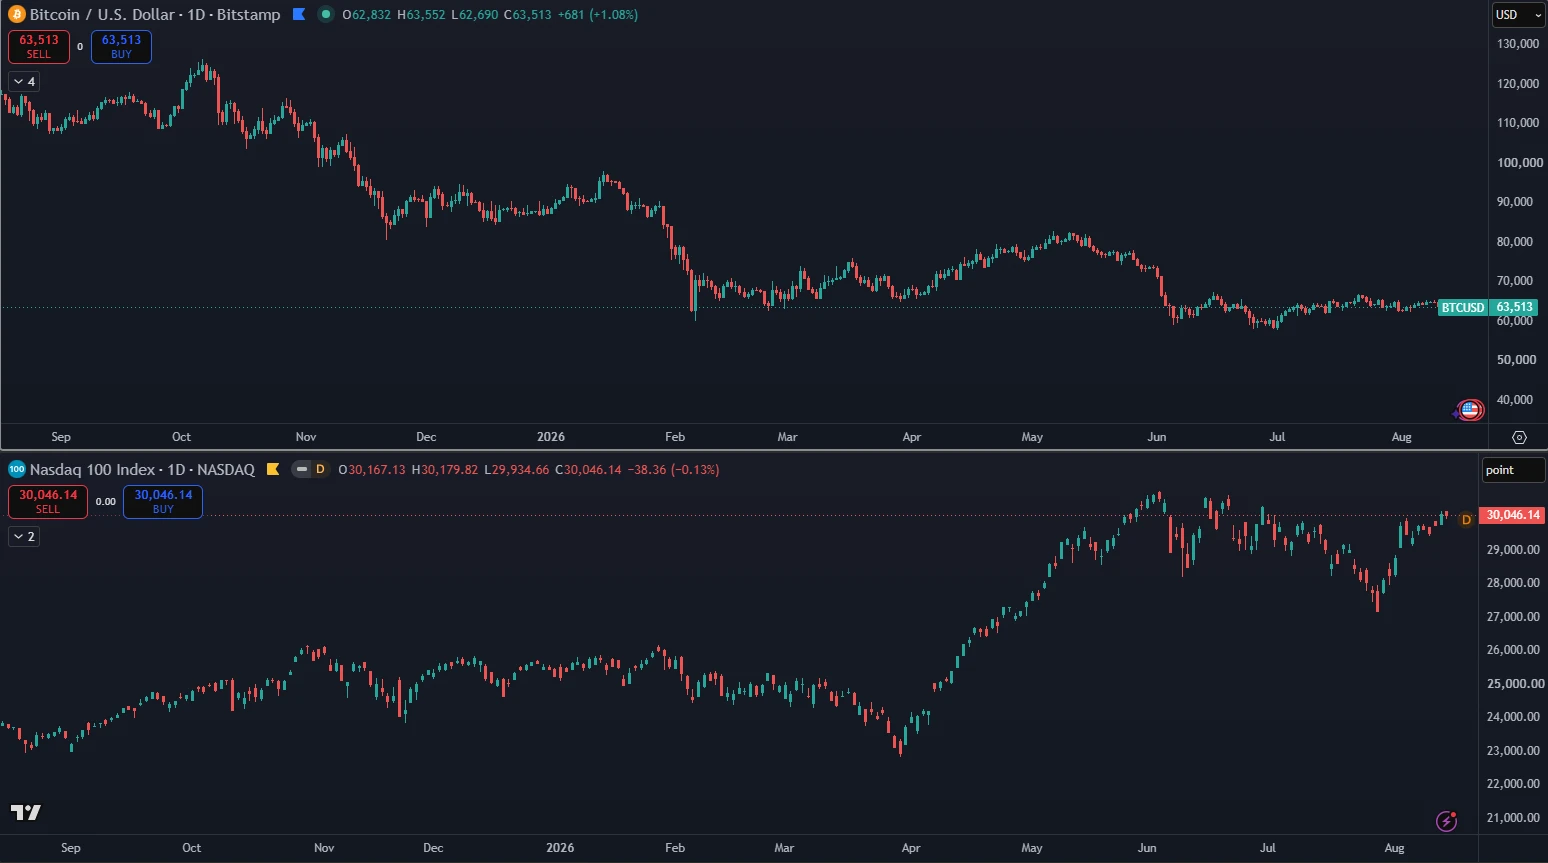Open chart settings gear on Bitcoin time axis
Screen dimensions: 1548x863
(x=1519, y=437)
